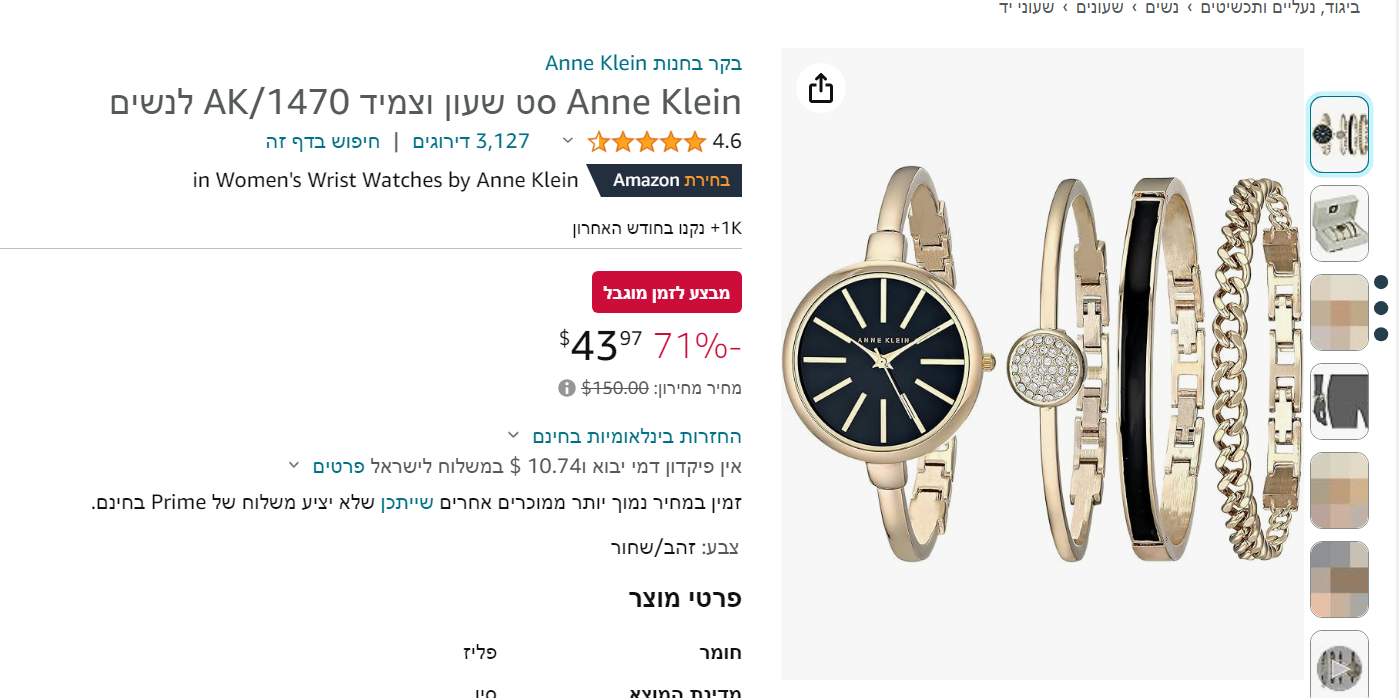Click the red limited time deal badge

(666, 292)
